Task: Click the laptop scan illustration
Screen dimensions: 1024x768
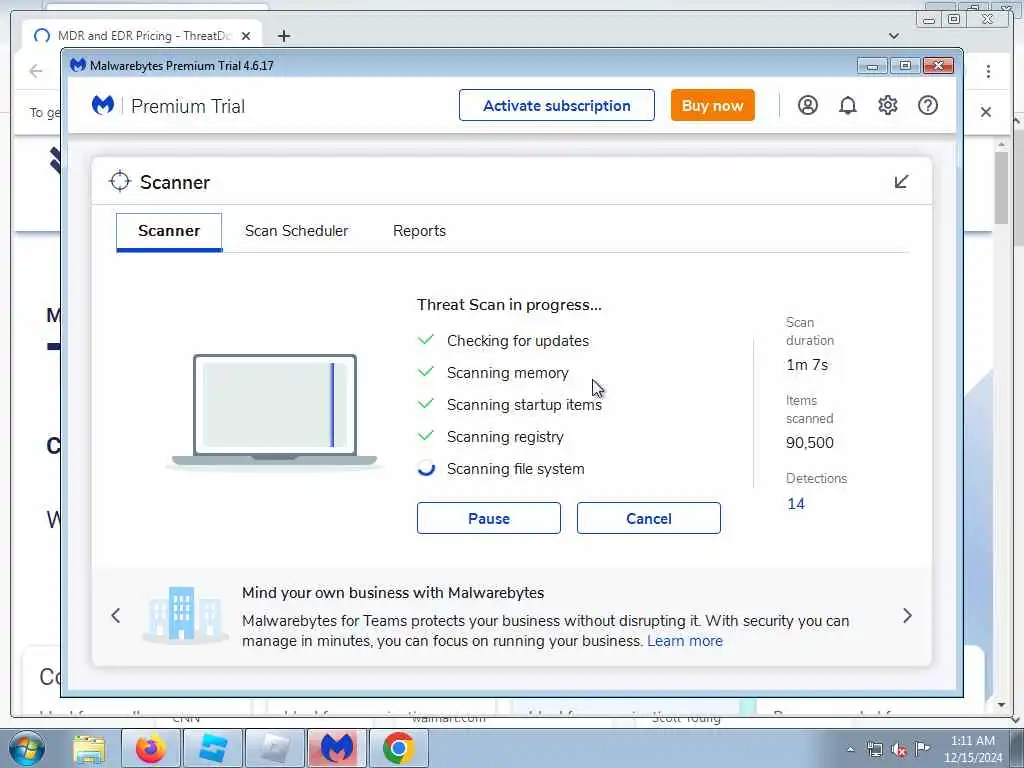Action: coord(275,410)
